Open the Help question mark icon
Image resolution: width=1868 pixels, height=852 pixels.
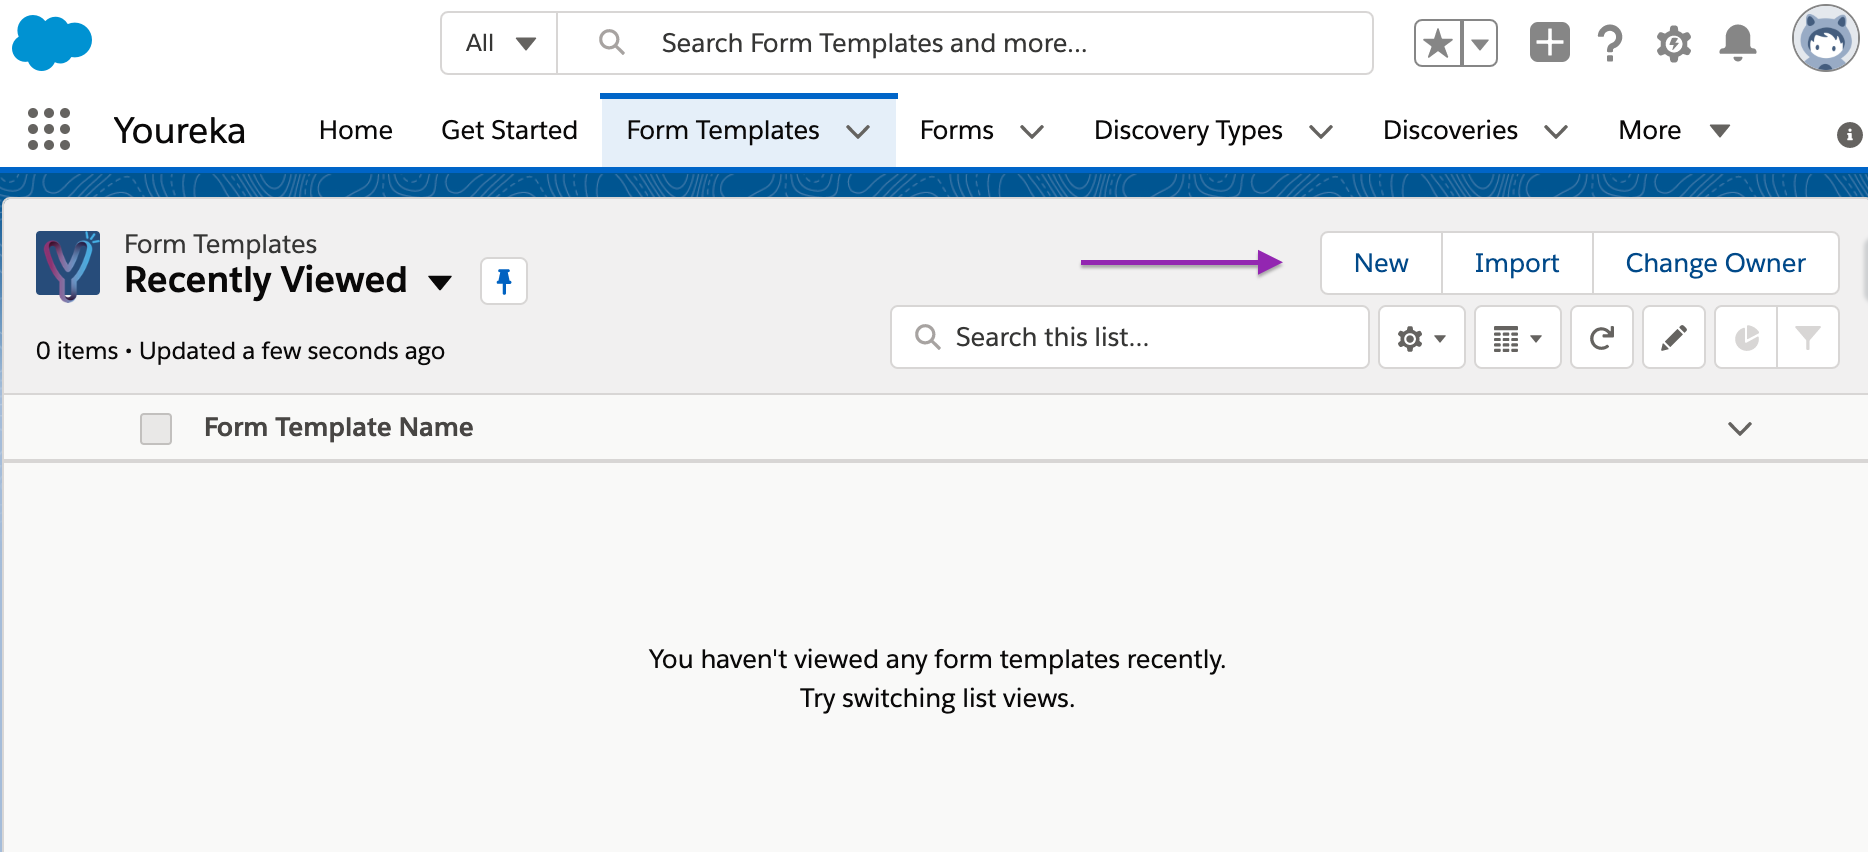(x=1610, y=43)
